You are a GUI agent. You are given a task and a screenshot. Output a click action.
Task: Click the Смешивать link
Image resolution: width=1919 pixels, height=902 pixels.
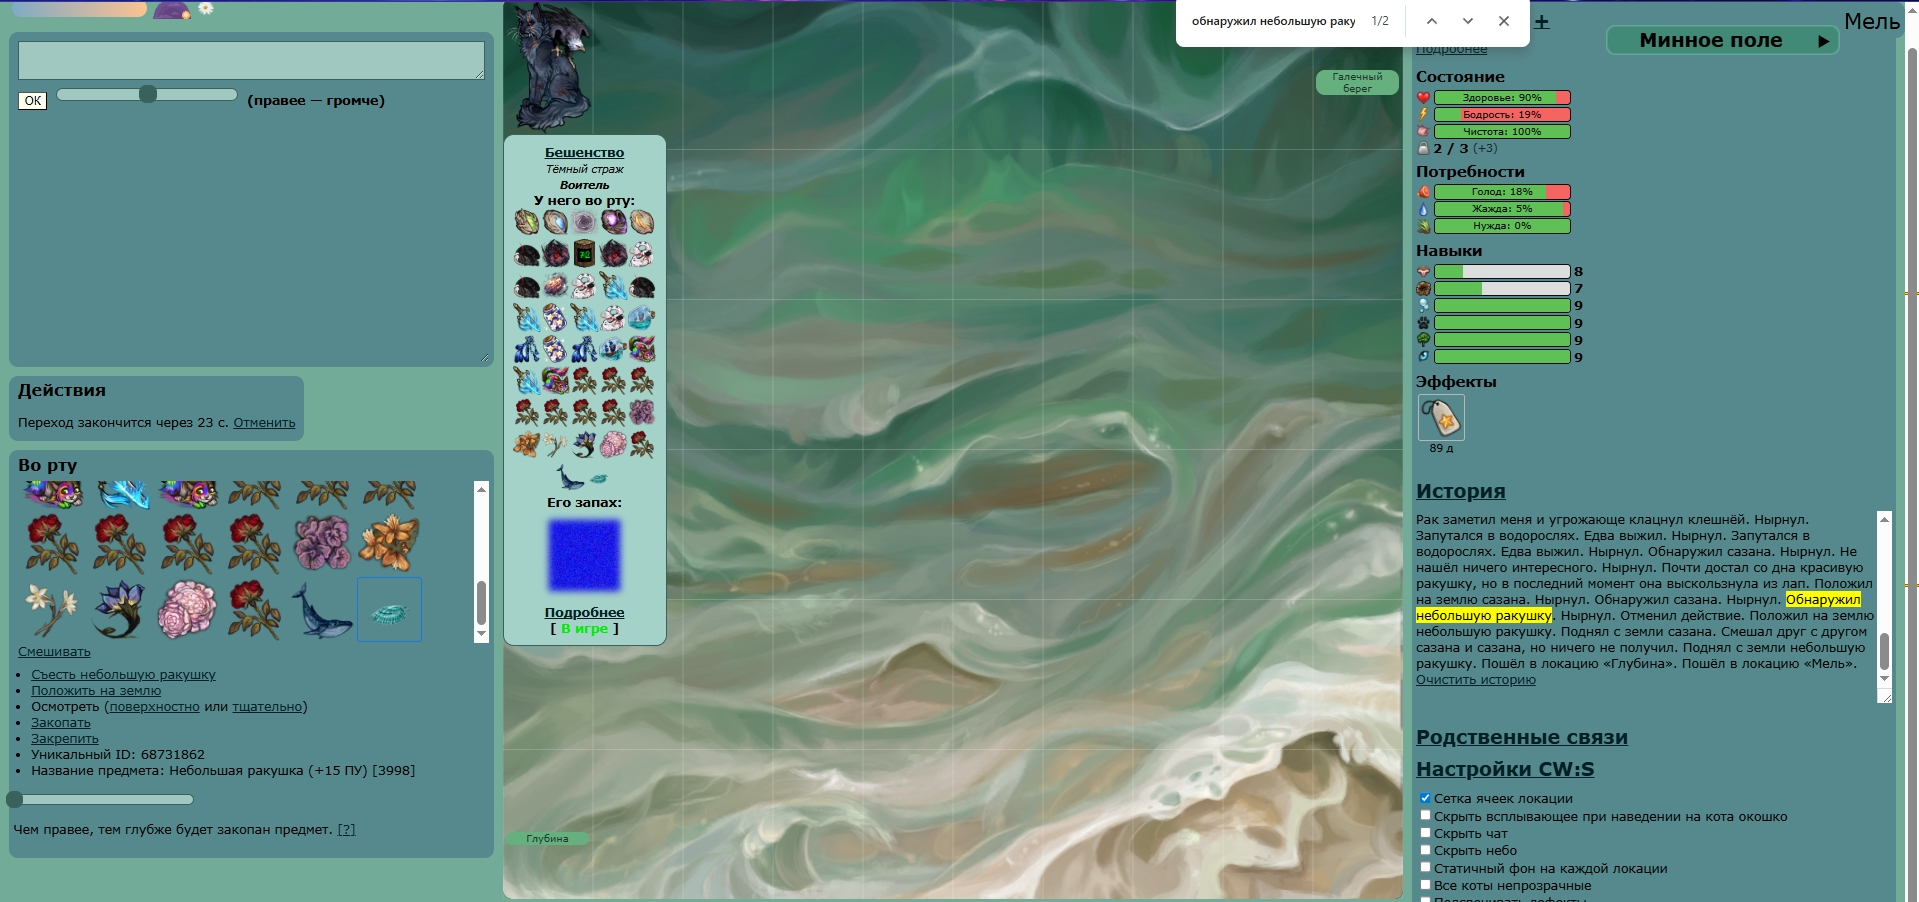point(54,652)
